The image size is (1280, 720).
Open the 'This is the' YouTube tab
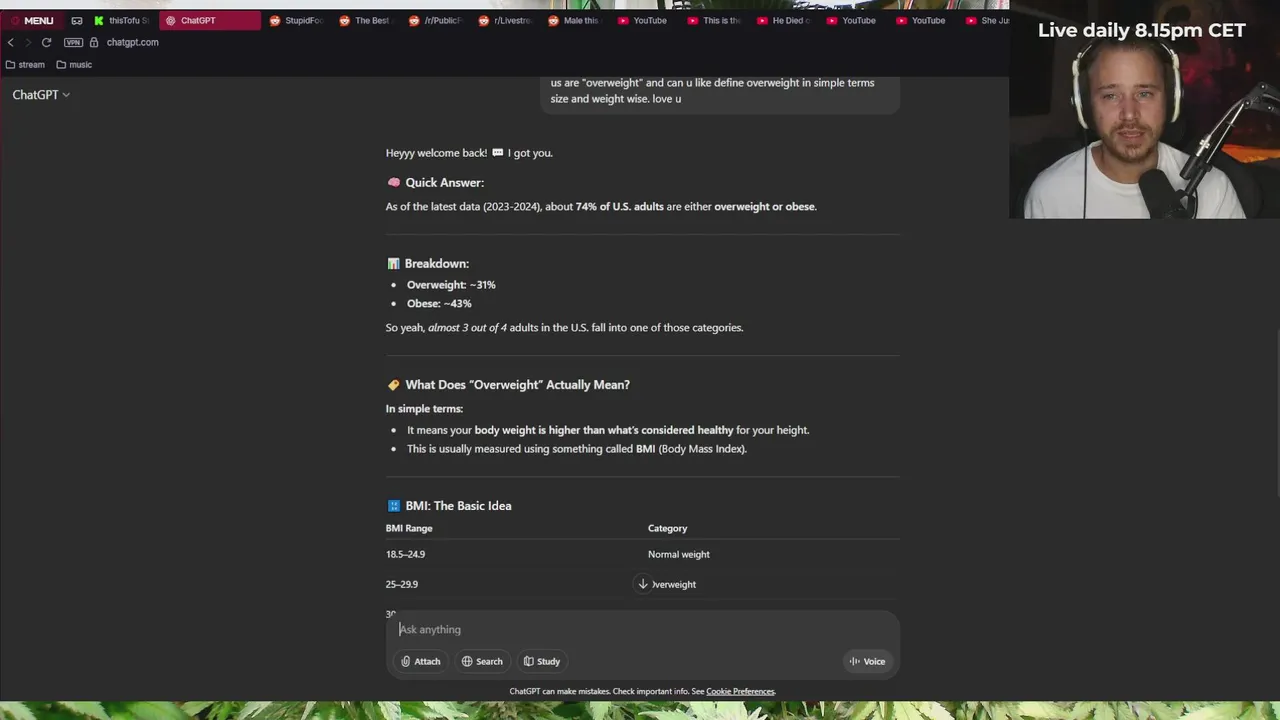(714, 20)
